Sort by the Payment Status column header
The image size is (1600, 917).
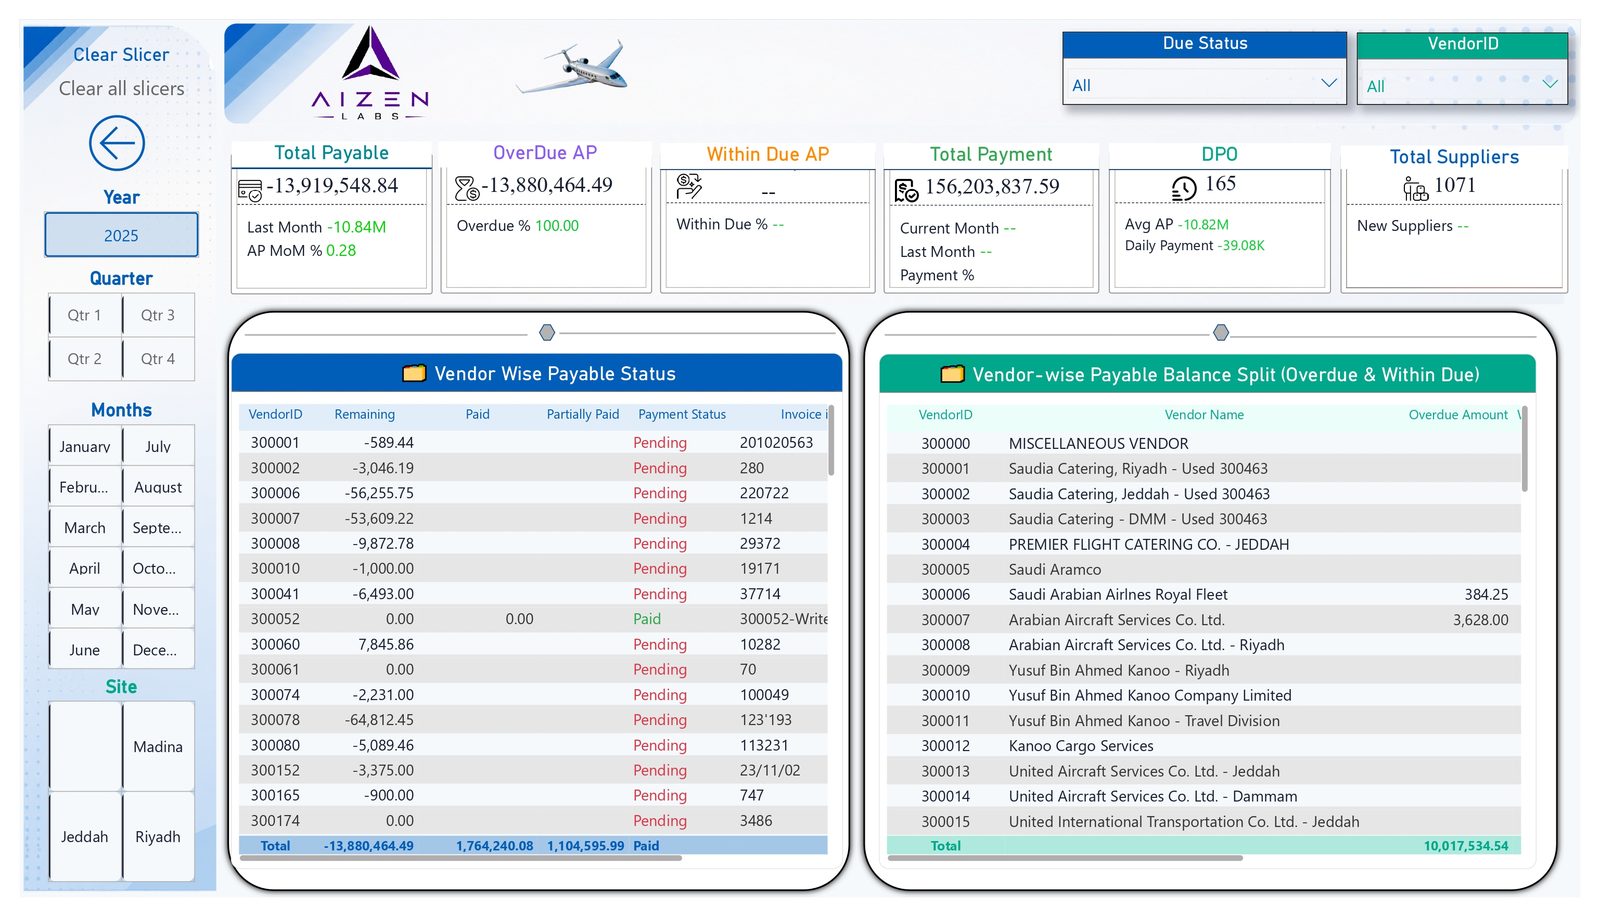coord(682,414)
